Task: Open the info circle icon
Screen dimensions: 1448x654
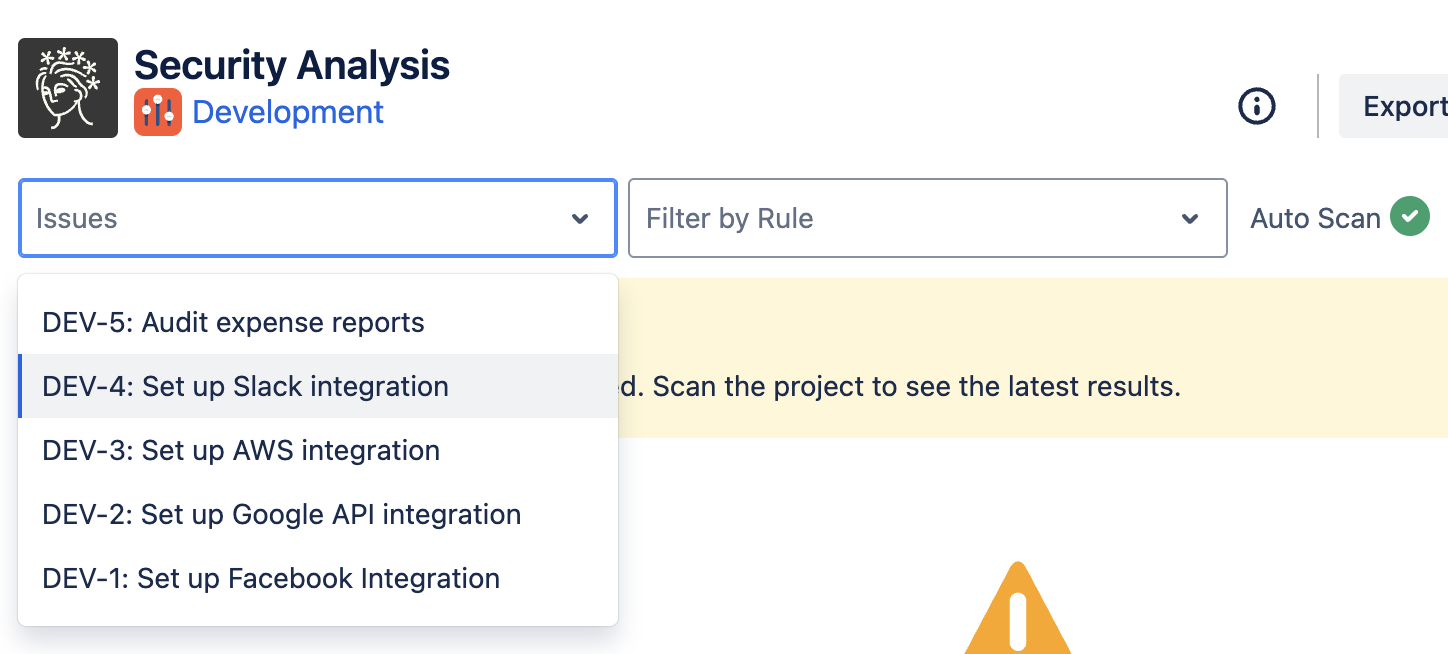Action: tap(1257, 105)
